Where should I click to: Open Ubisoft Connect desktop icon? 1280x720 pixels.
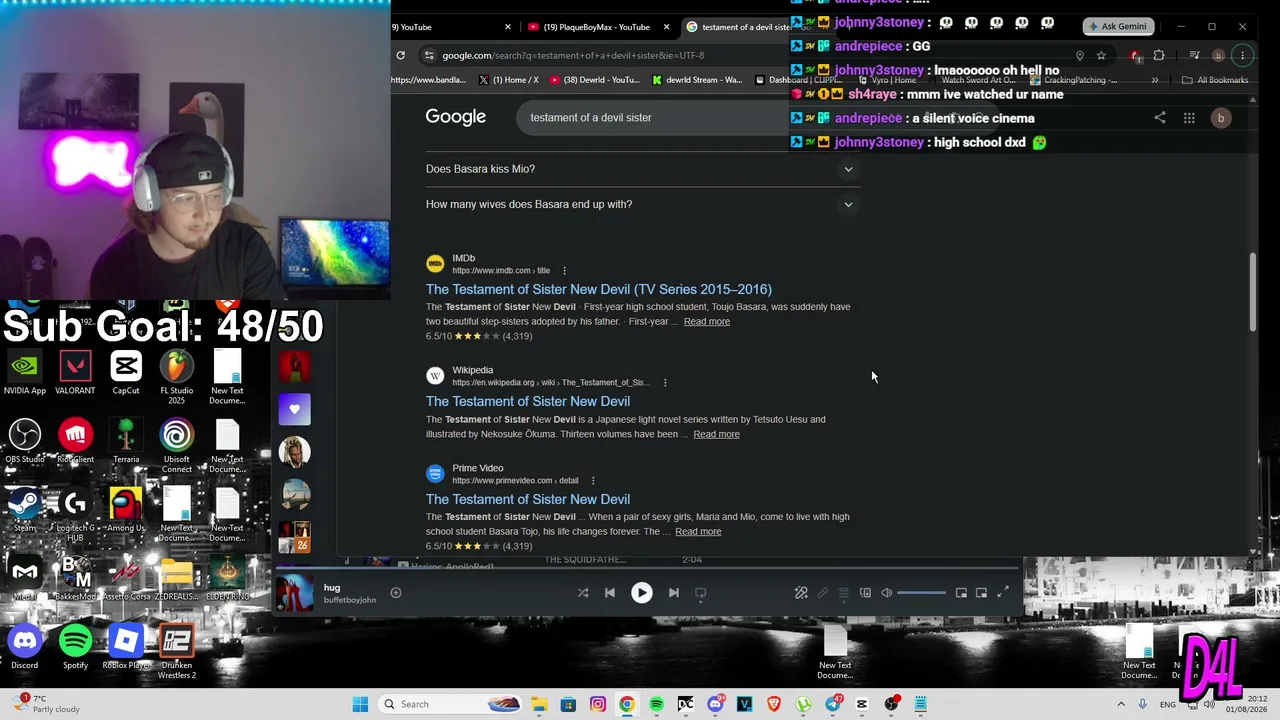177,446
